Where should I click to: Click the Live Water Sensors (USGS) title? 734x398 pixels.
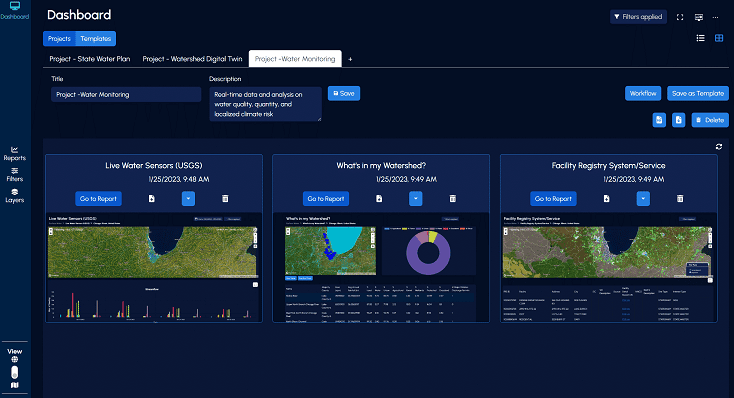[154, 165]
